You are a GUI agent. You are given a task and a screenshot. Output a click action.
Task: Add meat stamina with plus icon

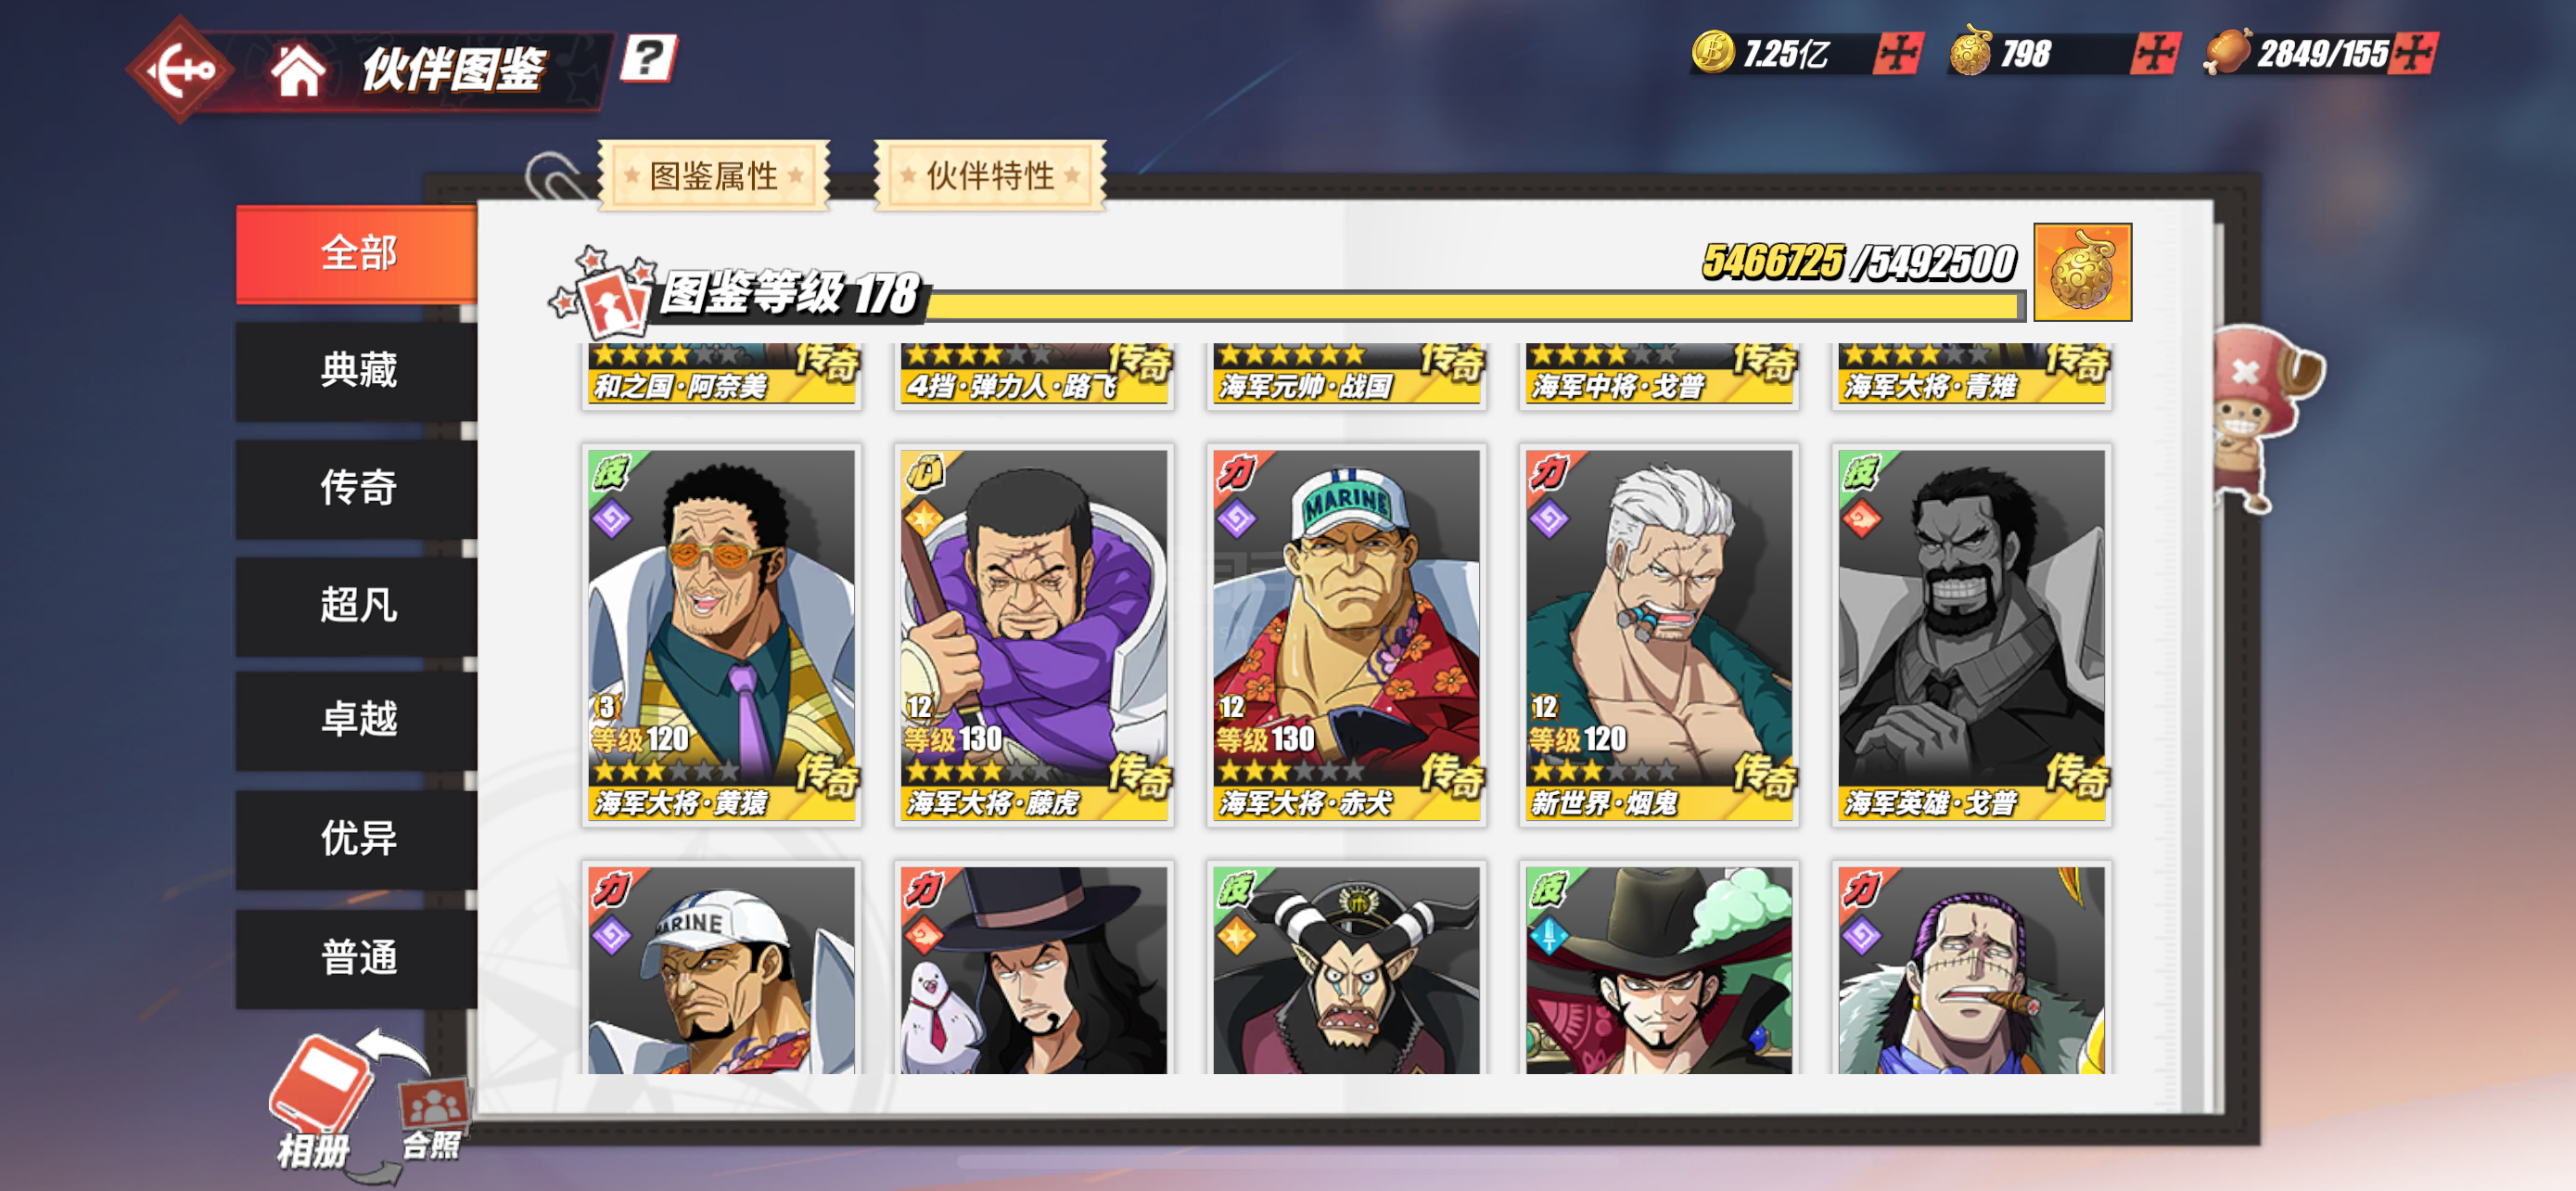[x=2413, y=53]
